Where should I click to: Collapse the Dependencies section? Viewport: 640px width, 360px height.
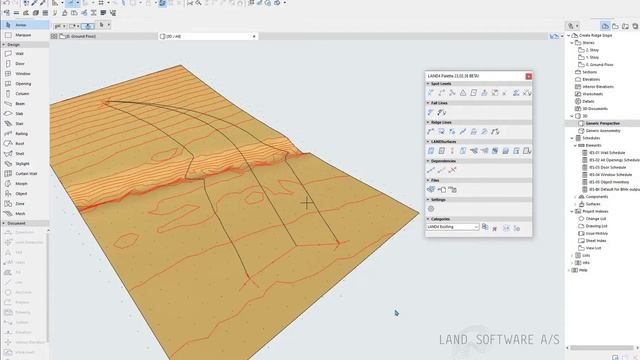(428, 161)
